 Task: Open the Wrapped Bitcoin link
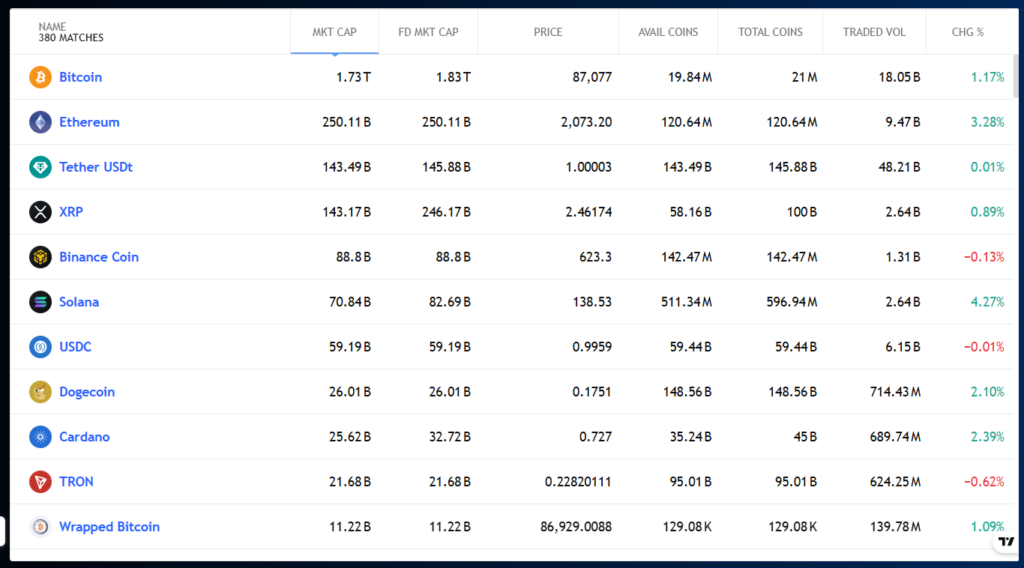tap(109, 527)
